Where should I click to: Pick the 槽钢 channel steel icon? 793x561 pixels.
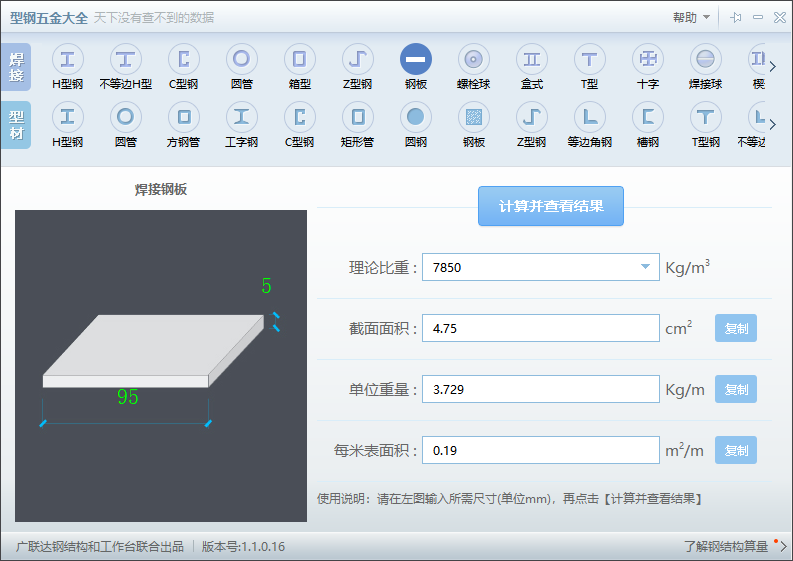(648, 117)
